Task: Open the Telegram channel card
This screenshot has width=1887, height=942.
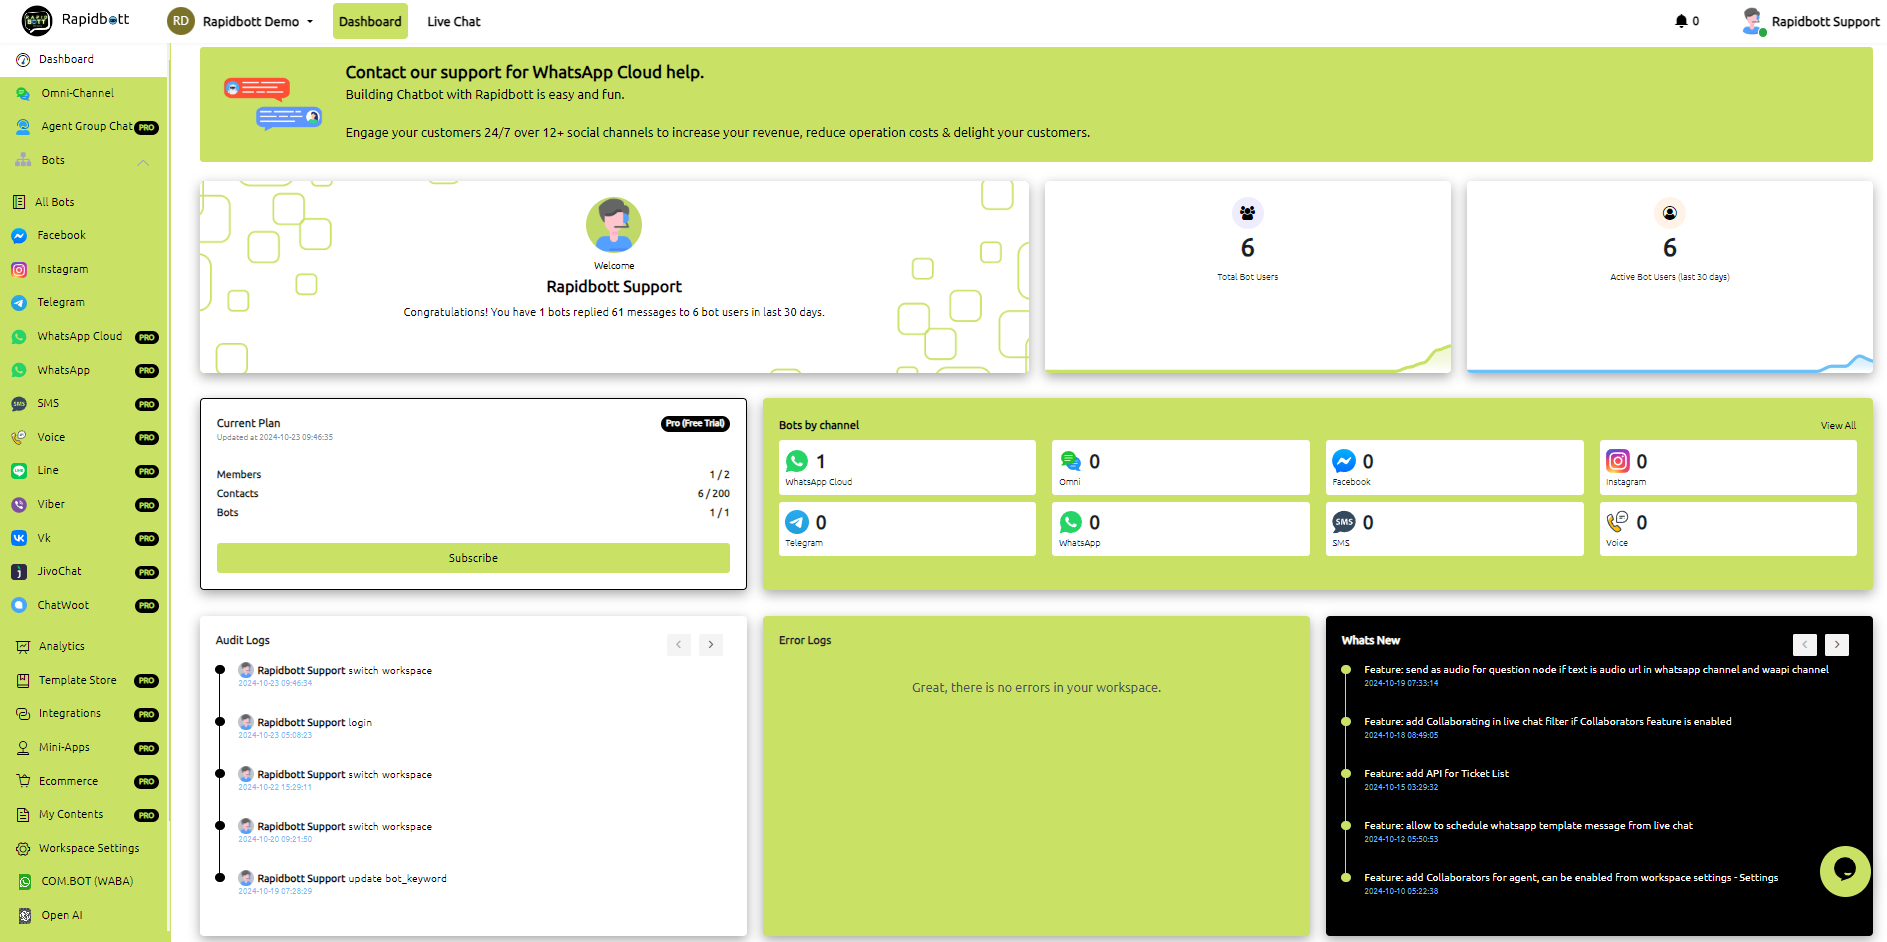Action: 907,528
